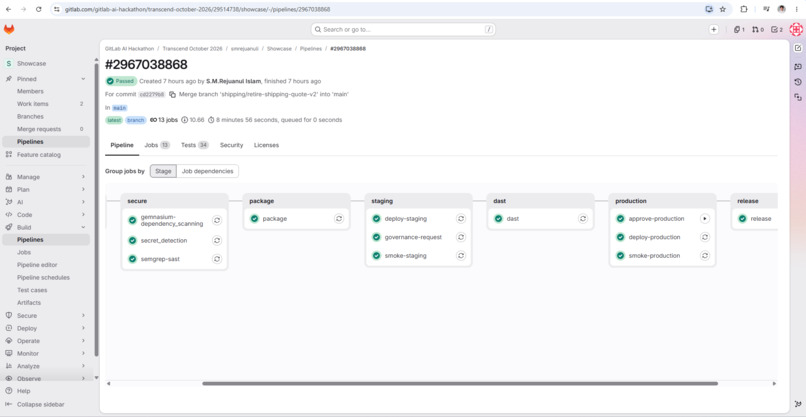Screen dimensions: 806x417
Task: Open the create new plus menu
Action: tap(713, 30)
